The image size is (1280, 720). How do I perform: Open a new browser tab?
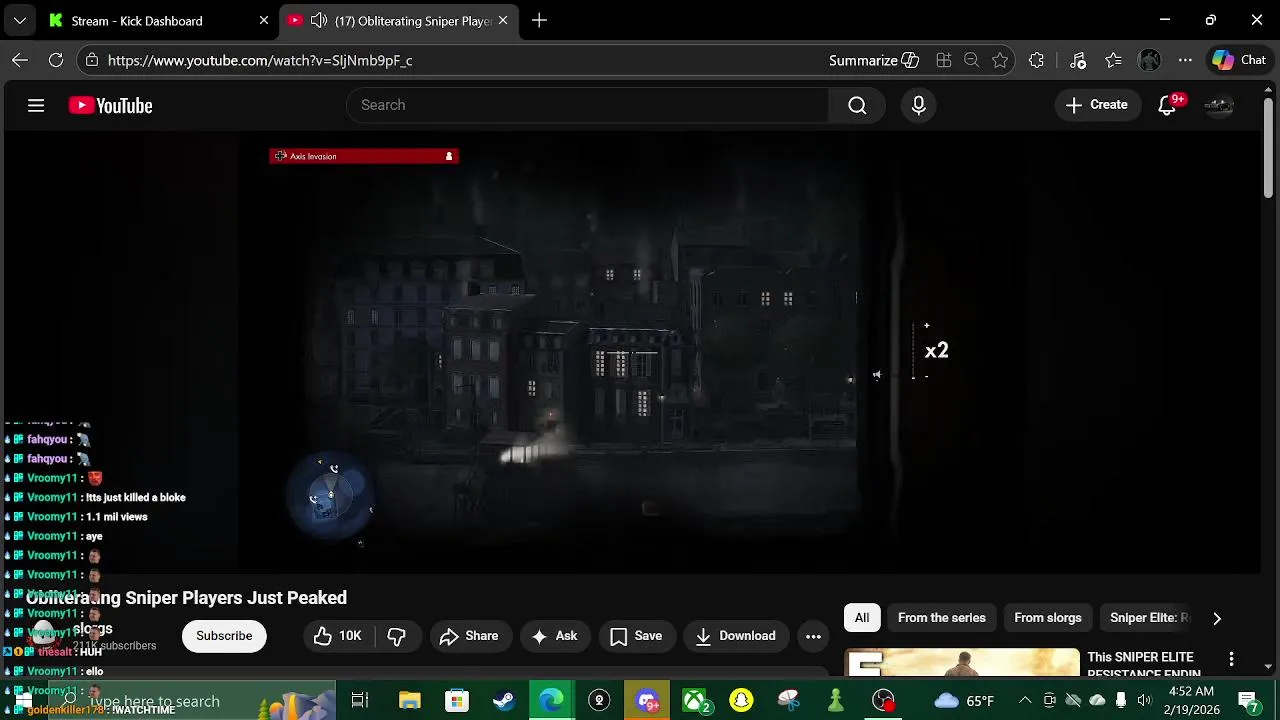539,20
